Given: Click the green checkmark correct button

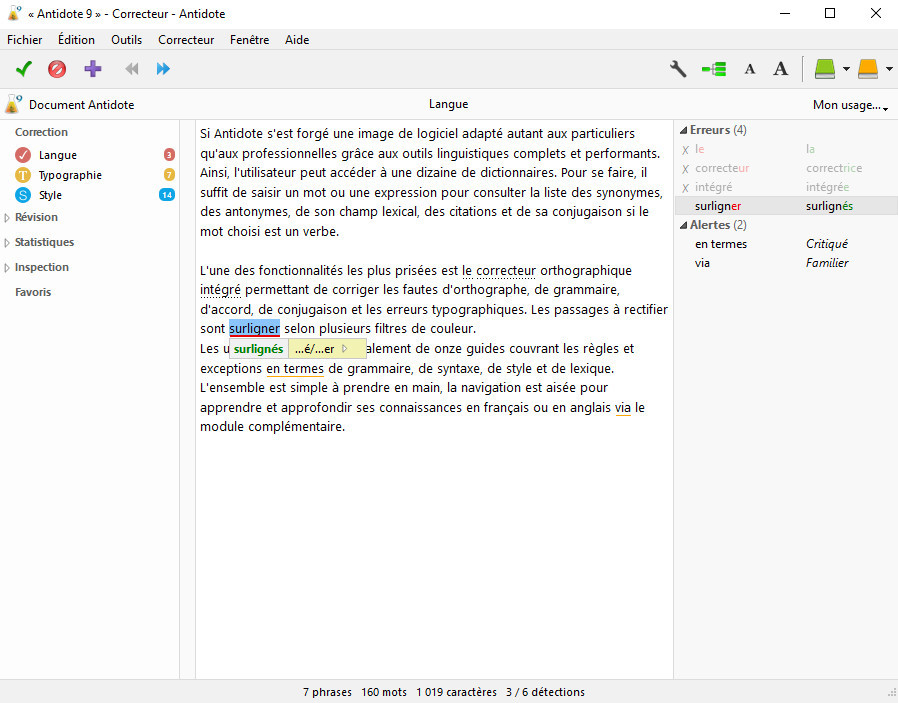Looking at the screenshot, I should pyautogui.click(x=23, y=69).
